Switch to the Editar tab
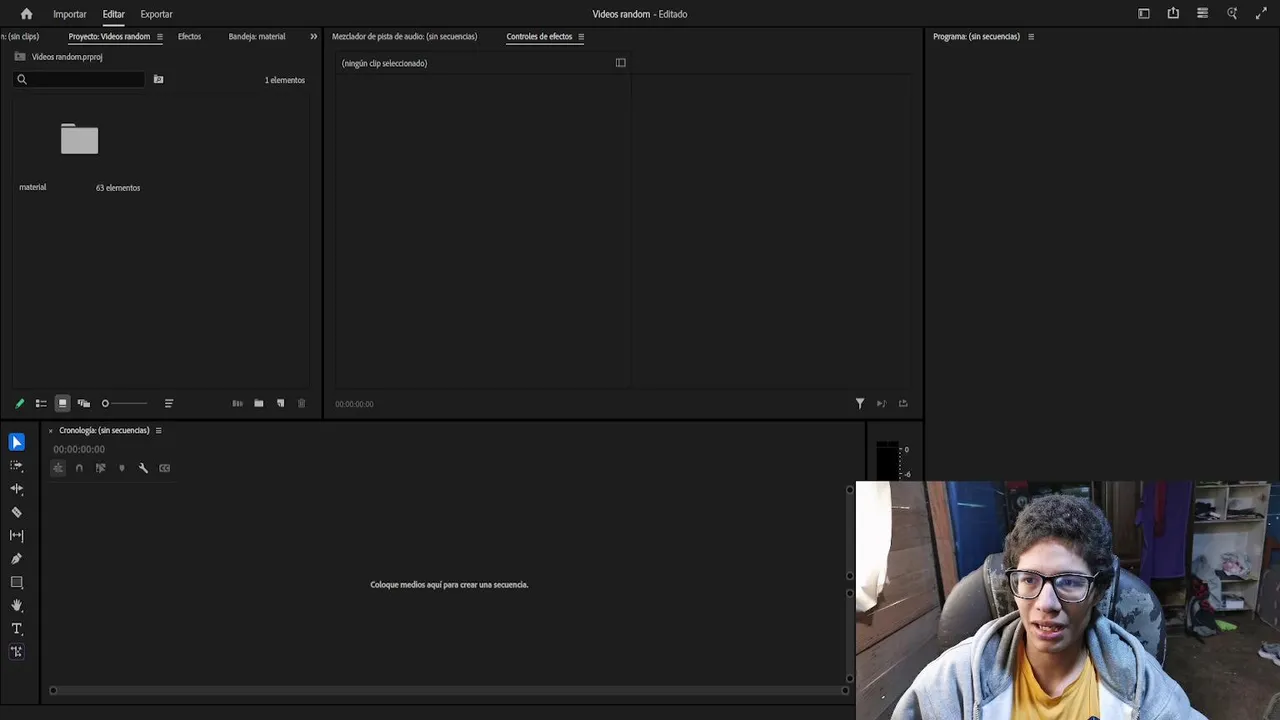The image size is (1280, 720). (113, 14)
